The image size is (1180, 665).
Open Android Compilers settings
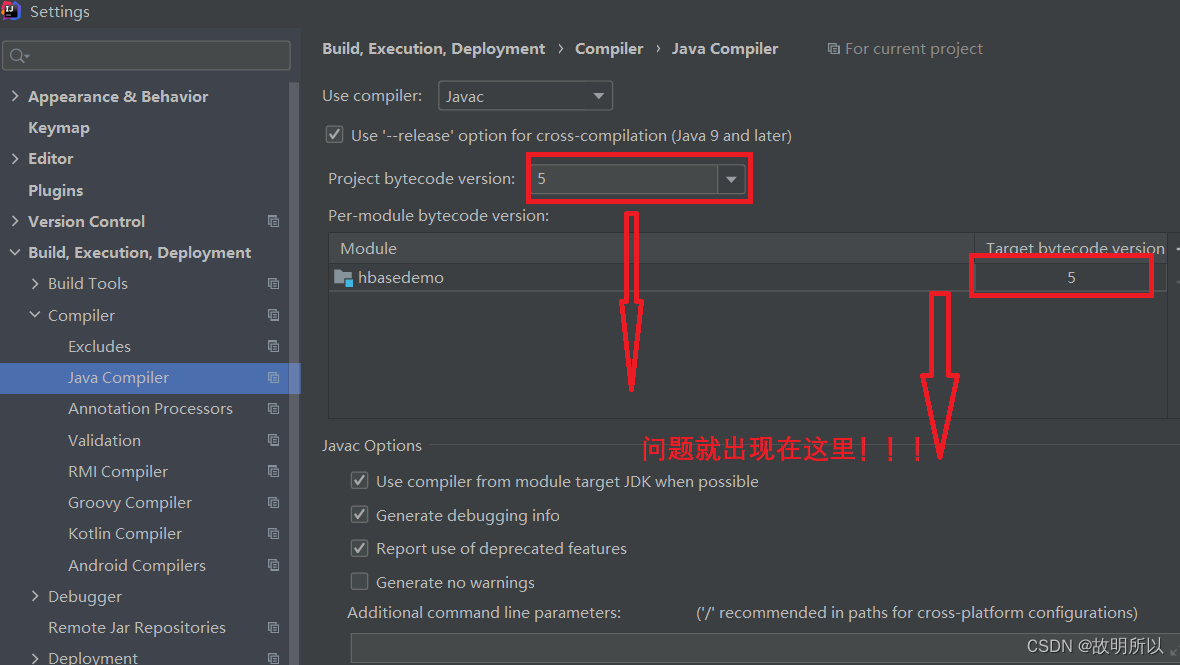[x=137, y=565]
